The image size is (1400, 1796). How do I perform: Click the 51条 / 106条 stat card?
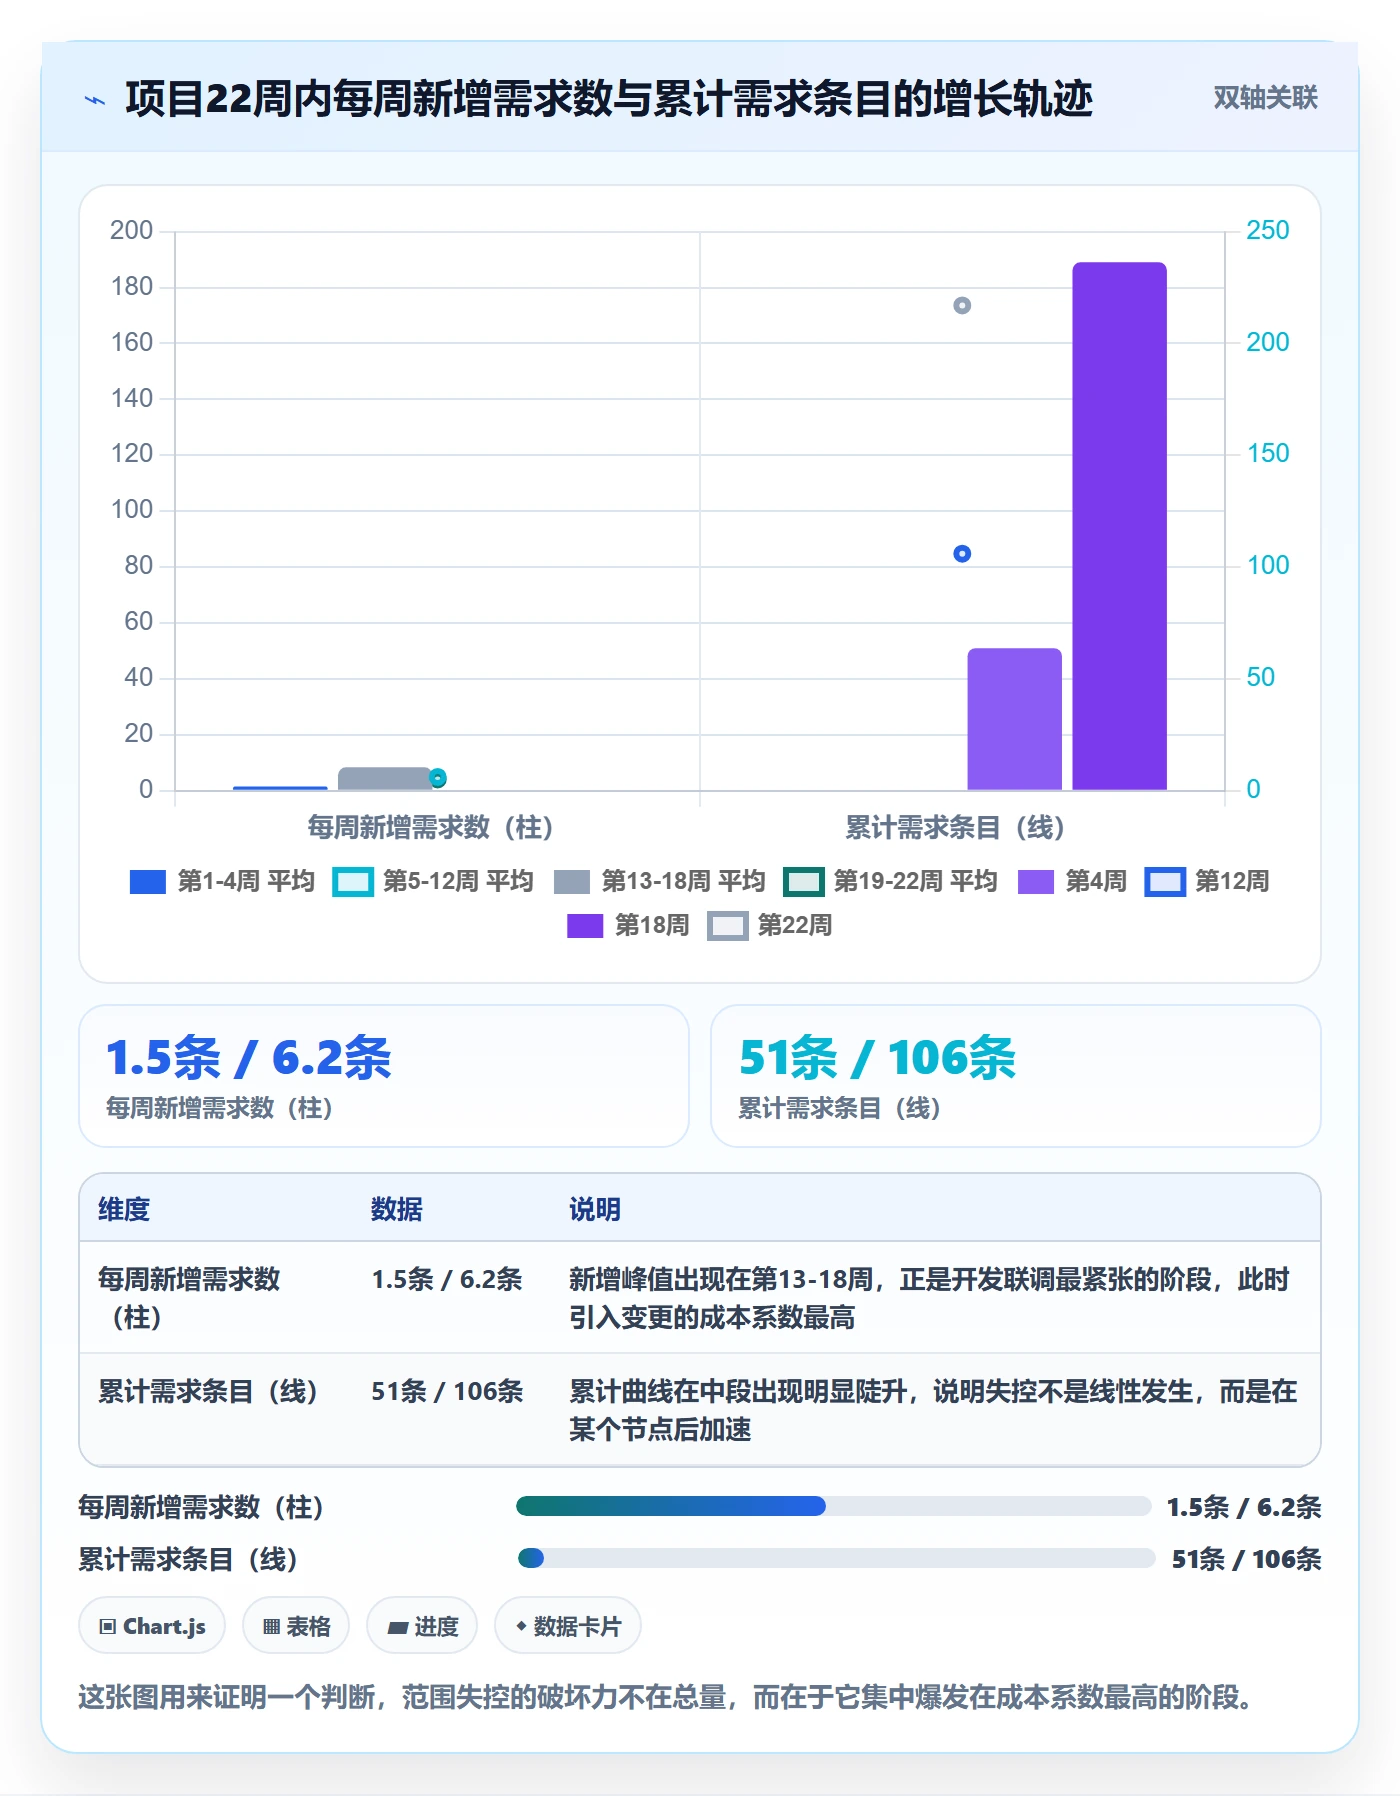pyautogui.click(x=1016, y=1076)
